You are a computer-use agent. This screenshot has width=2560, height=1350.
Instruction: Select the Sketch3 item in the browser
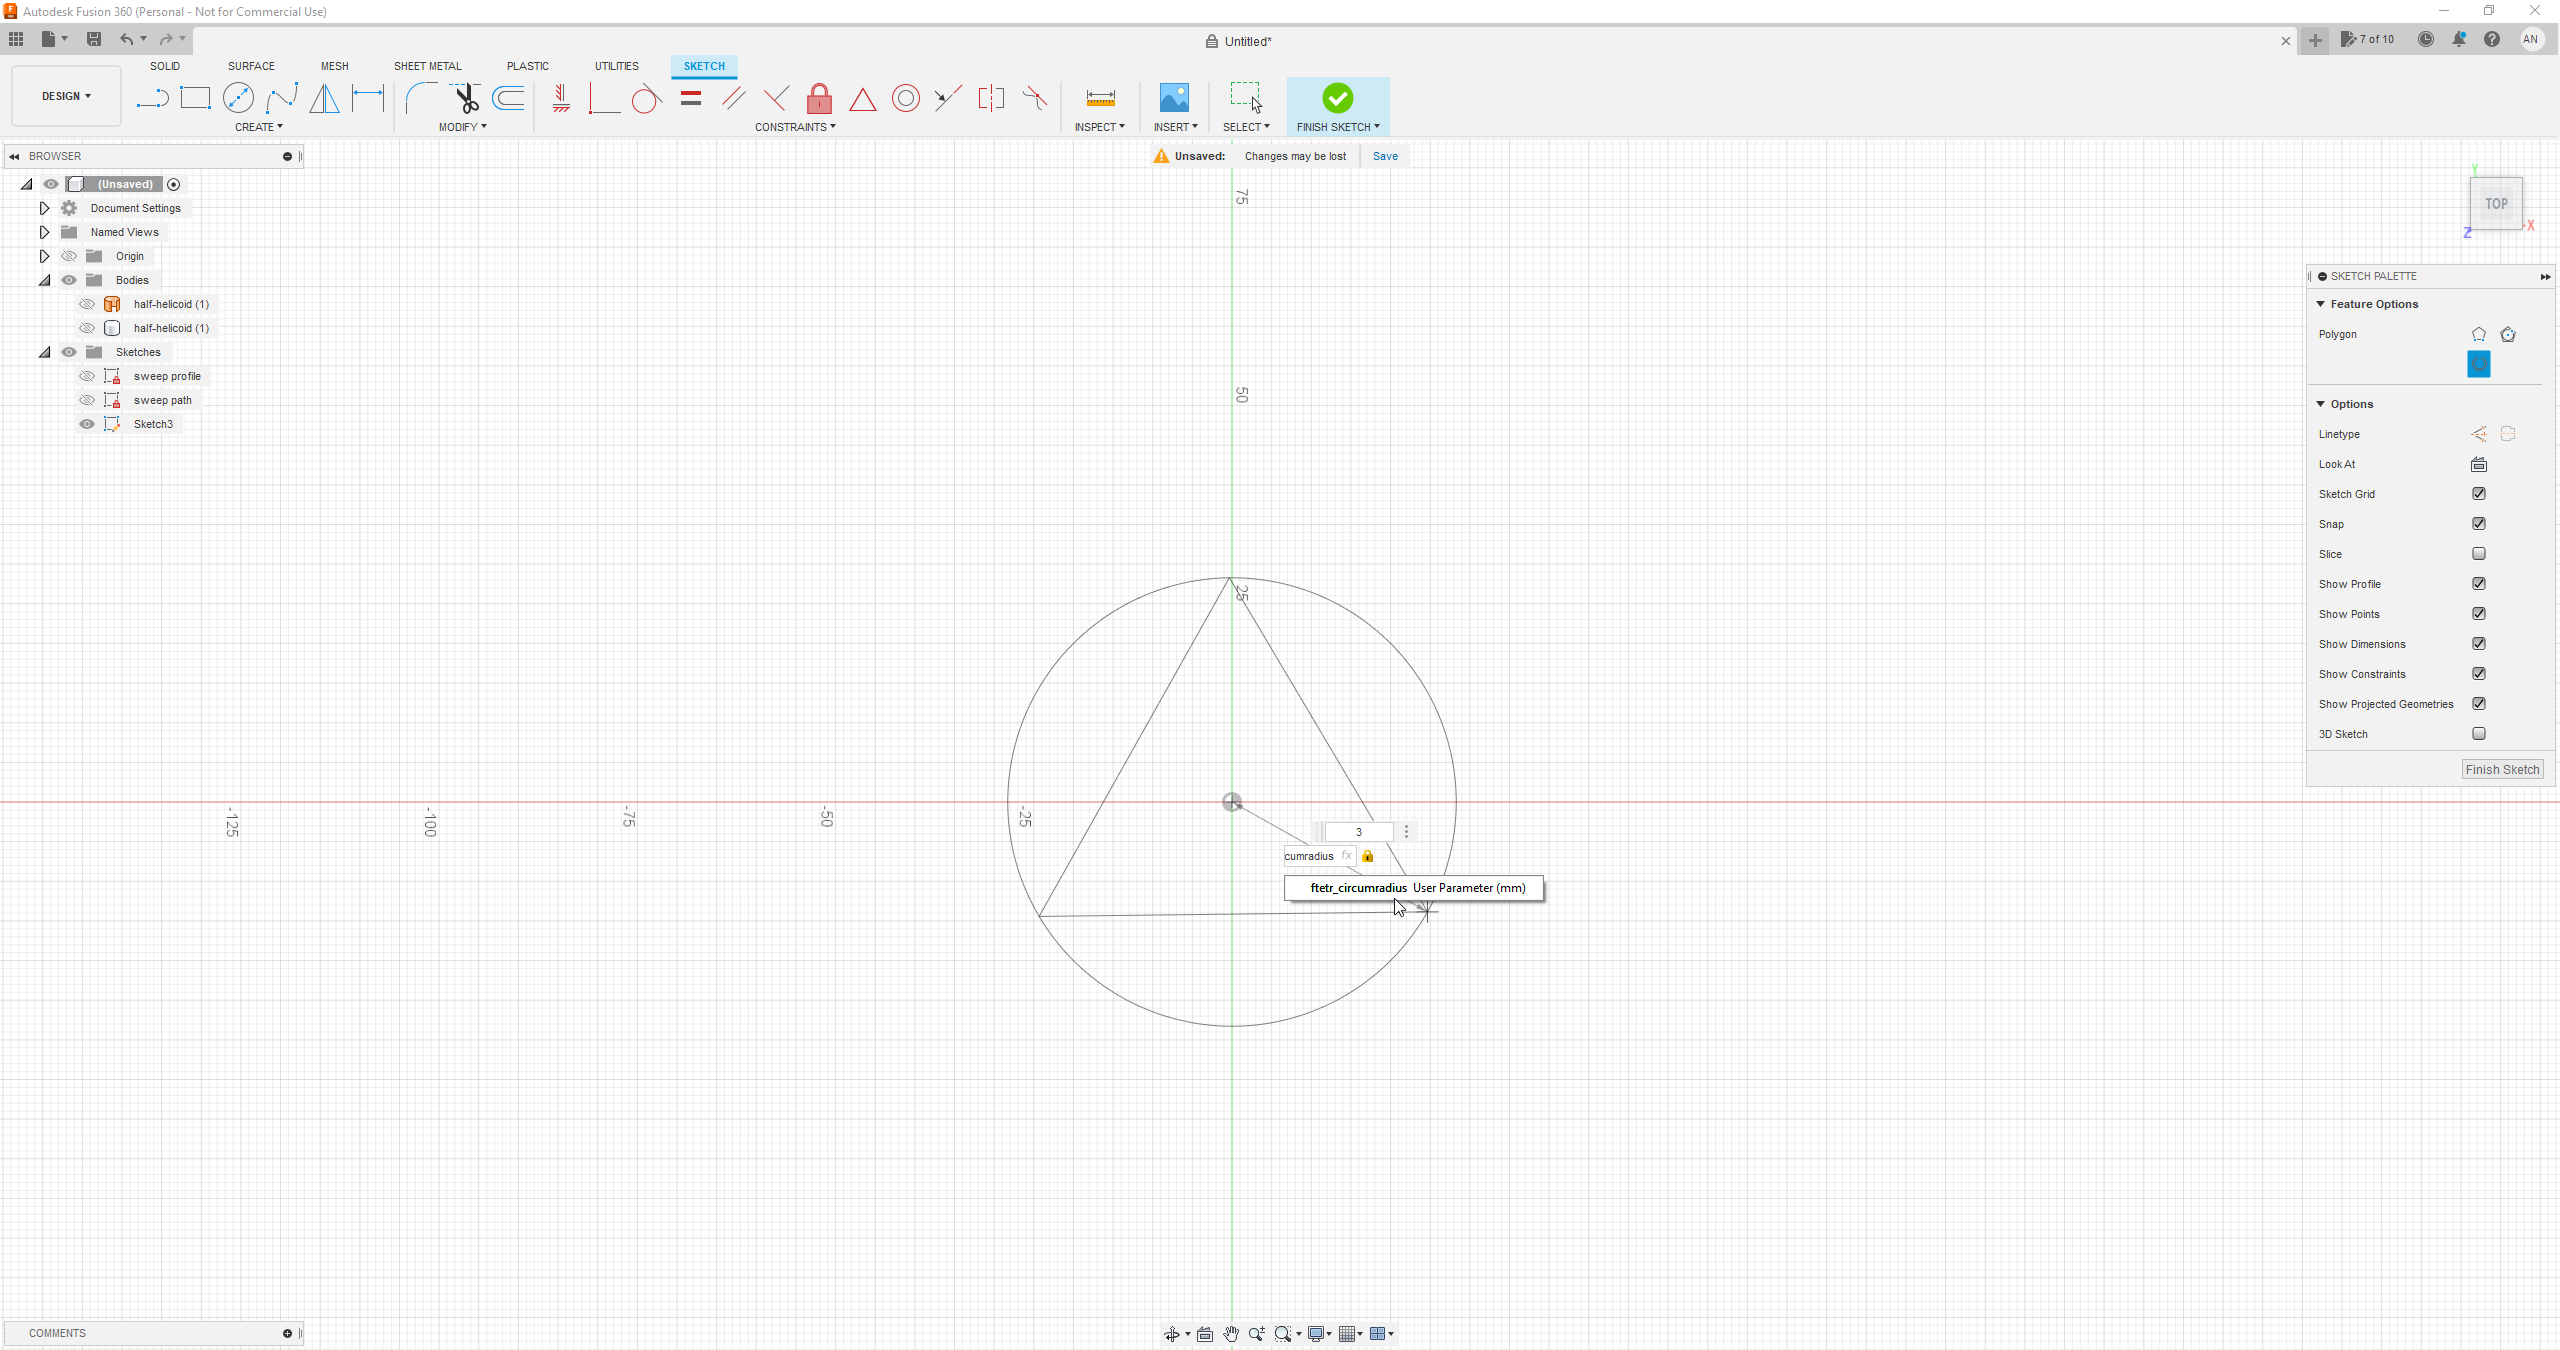[153, 424]
